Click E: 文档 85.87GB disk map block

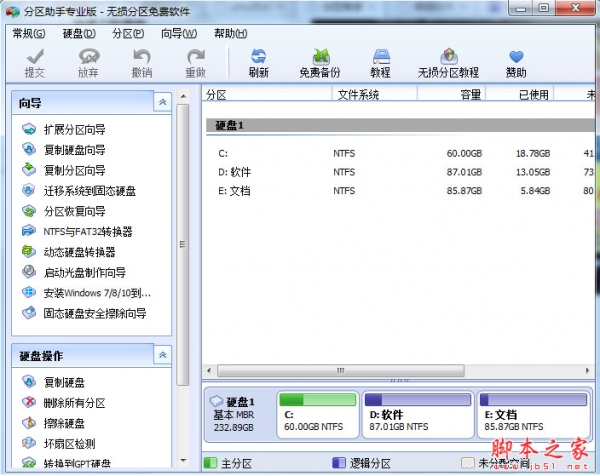(533, 415)
